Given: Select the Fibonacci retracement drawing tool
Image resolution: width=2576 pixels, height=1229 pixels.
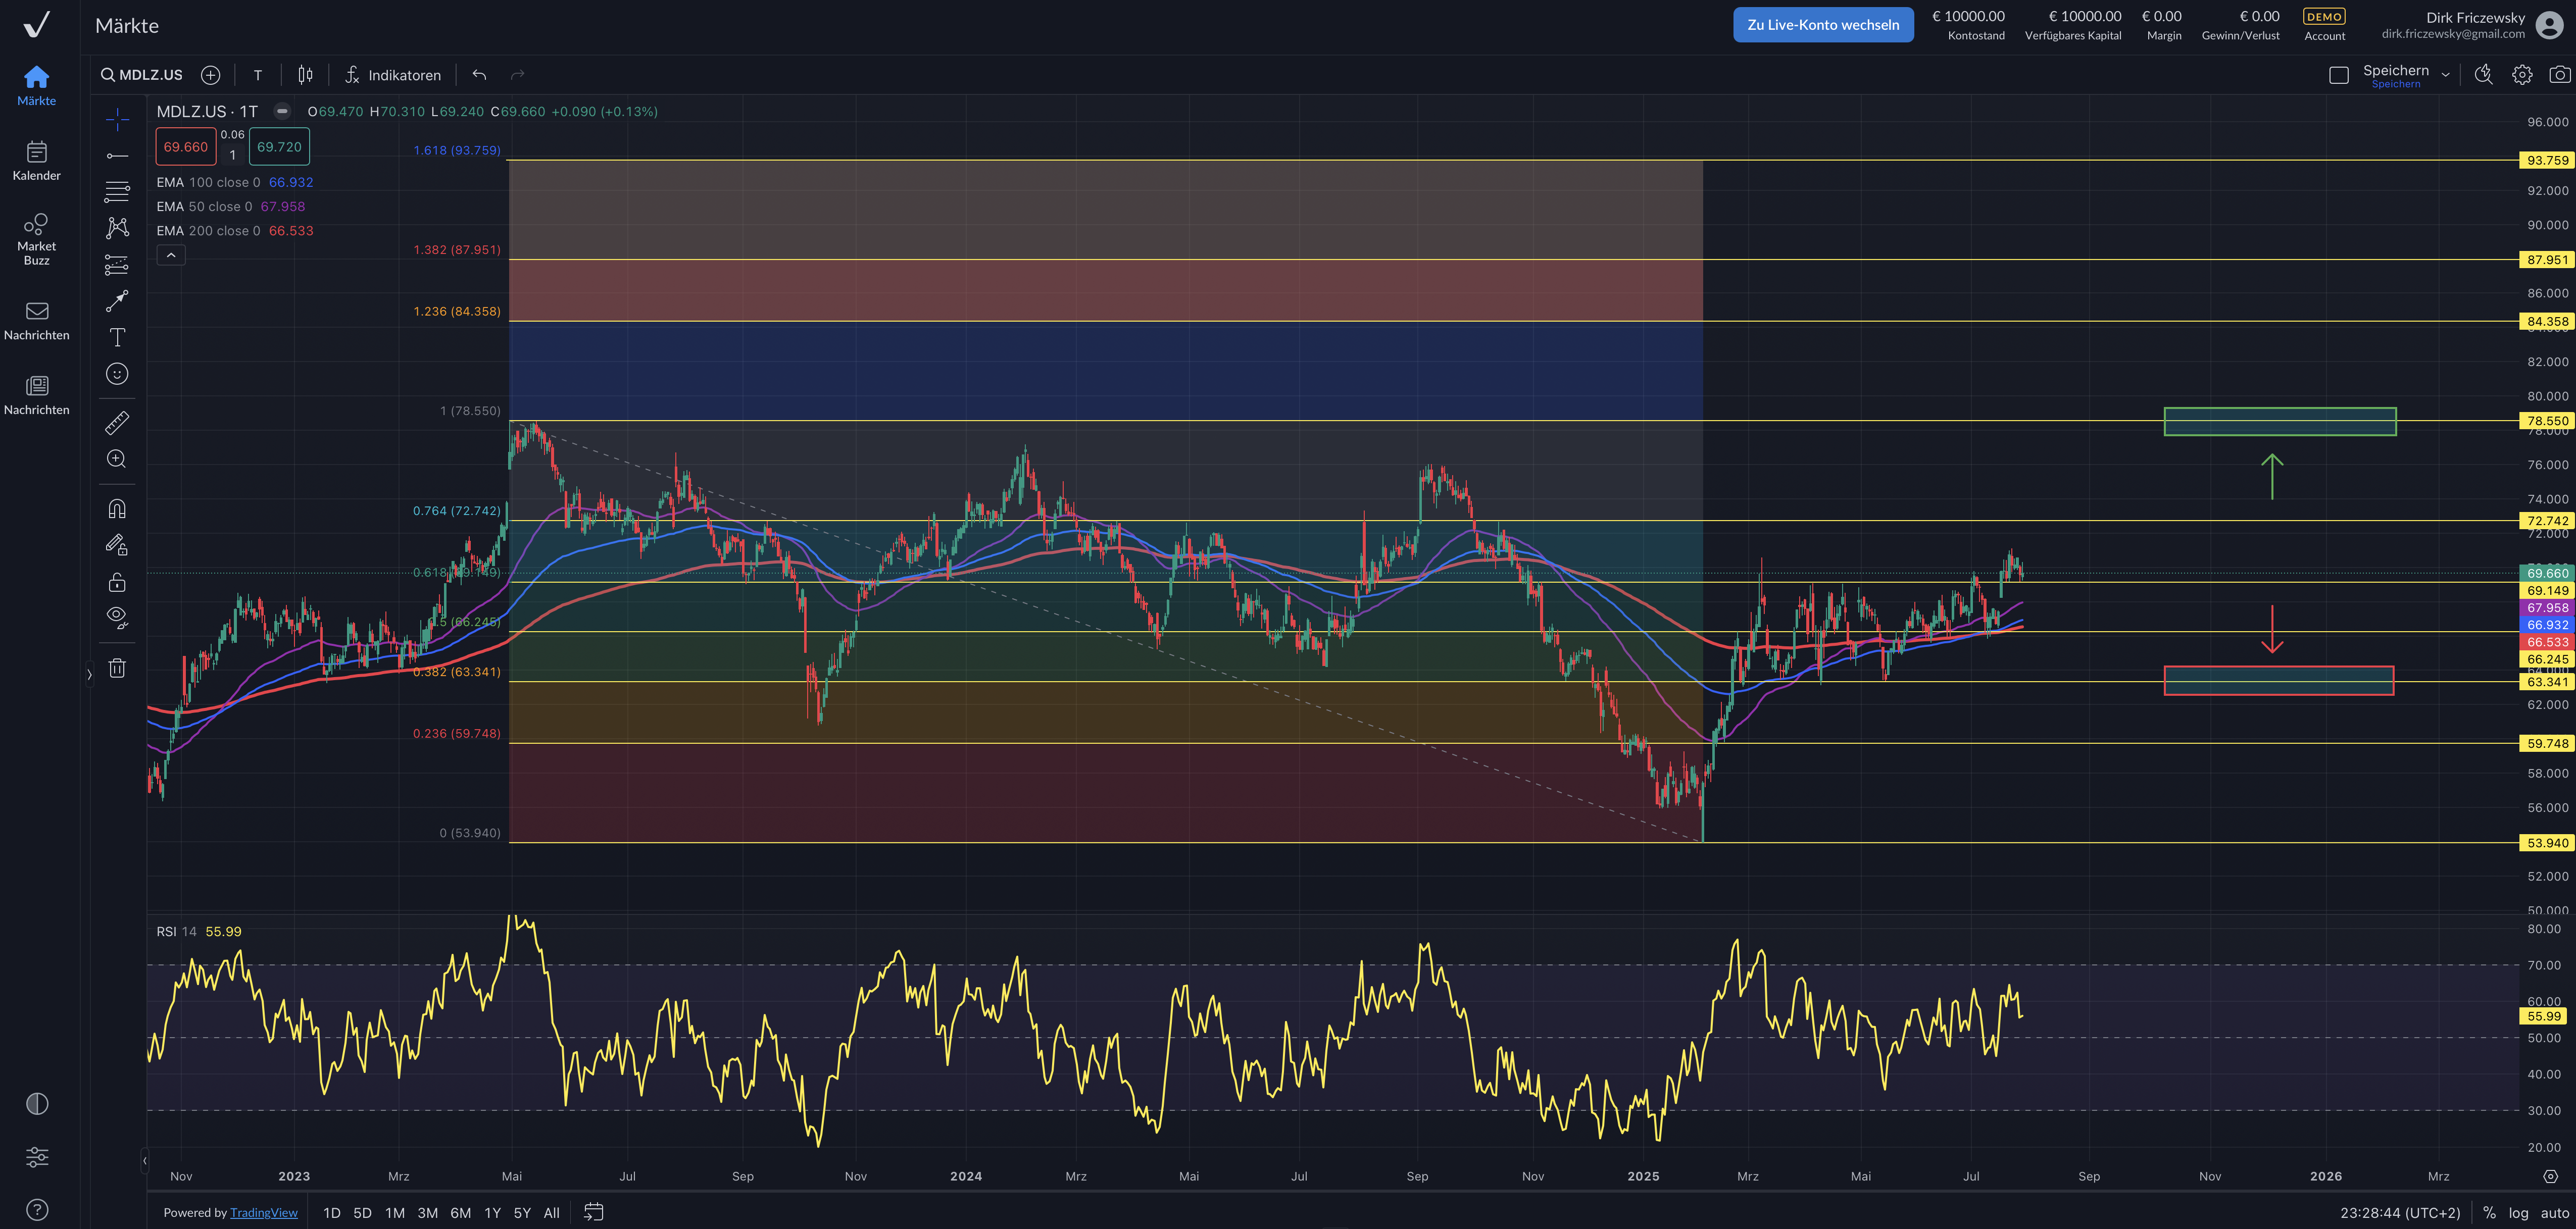Looking at the screenshot, I should [117, 191].
